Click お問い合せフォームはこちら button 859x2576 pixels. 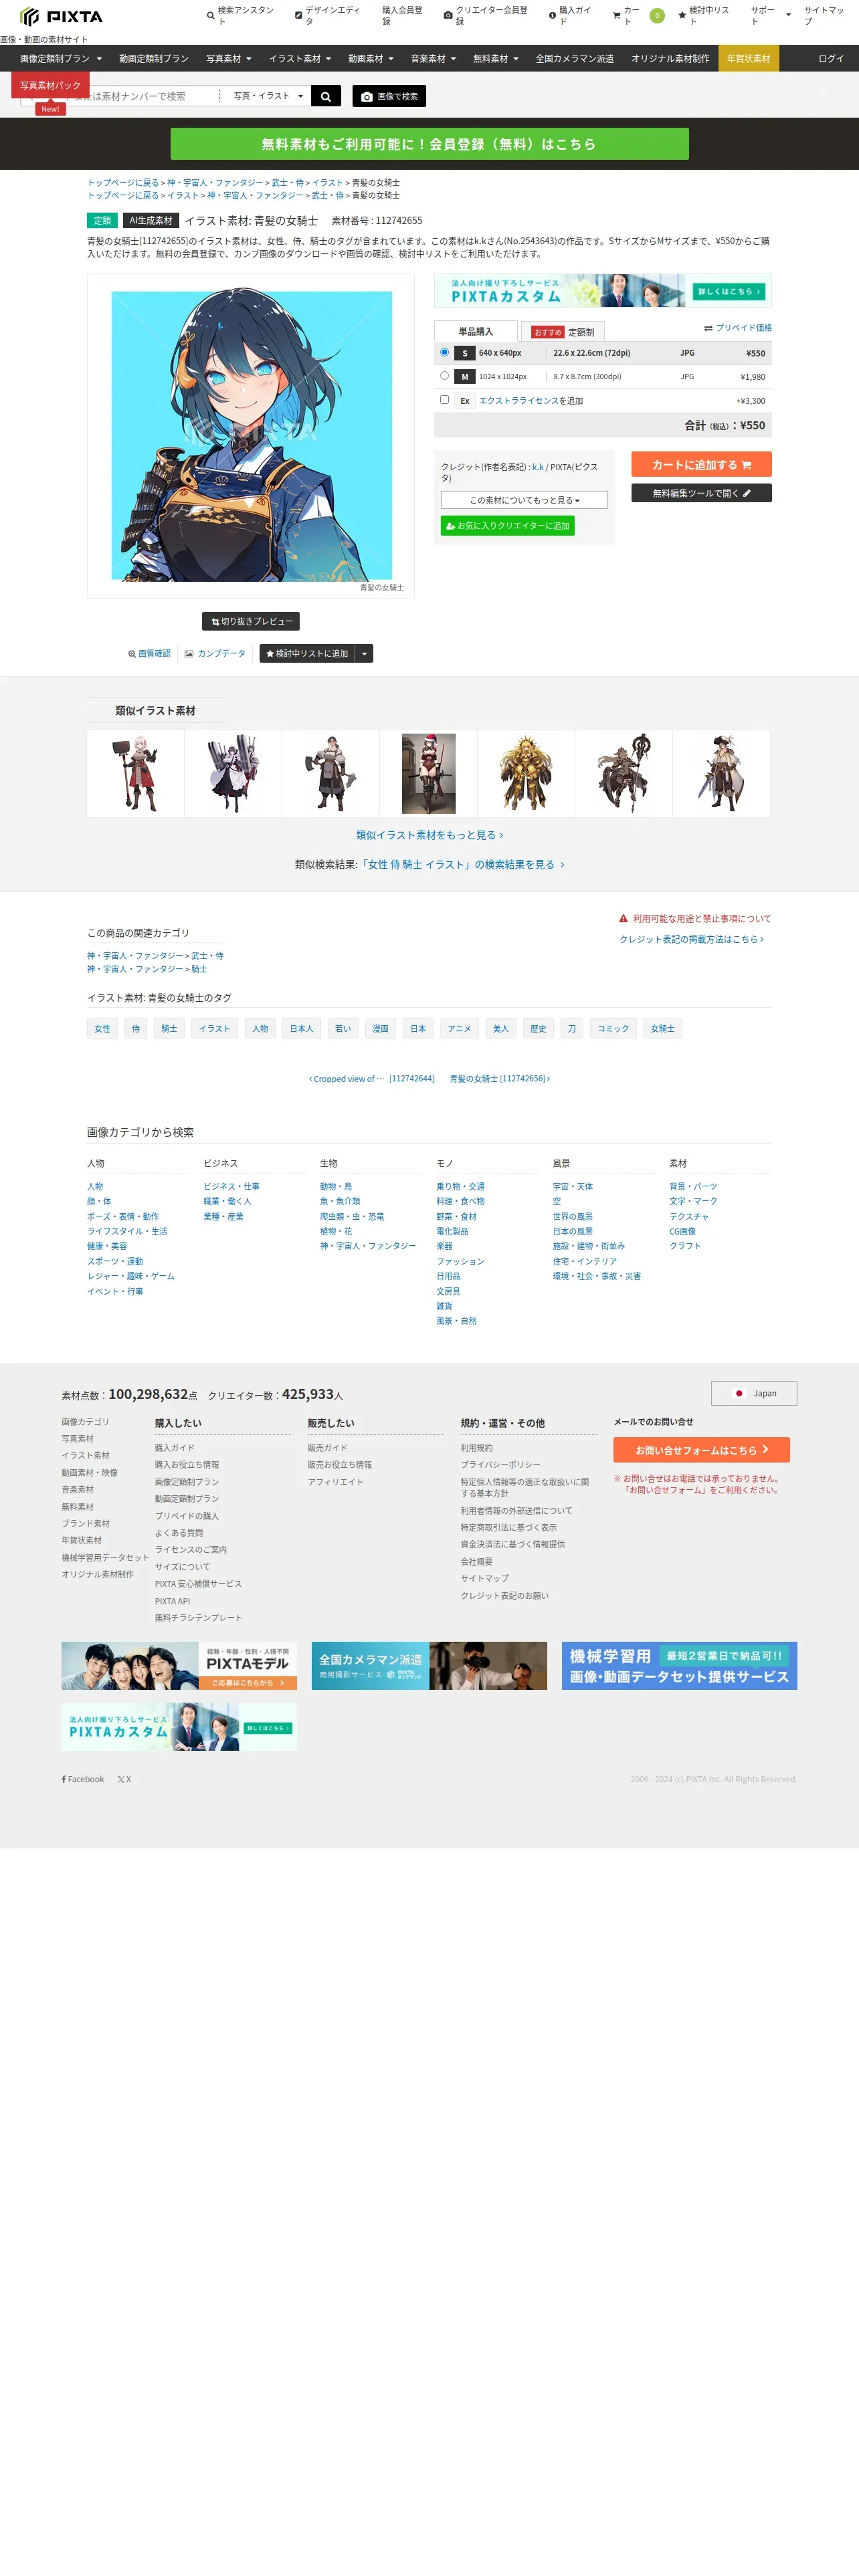701,1450
